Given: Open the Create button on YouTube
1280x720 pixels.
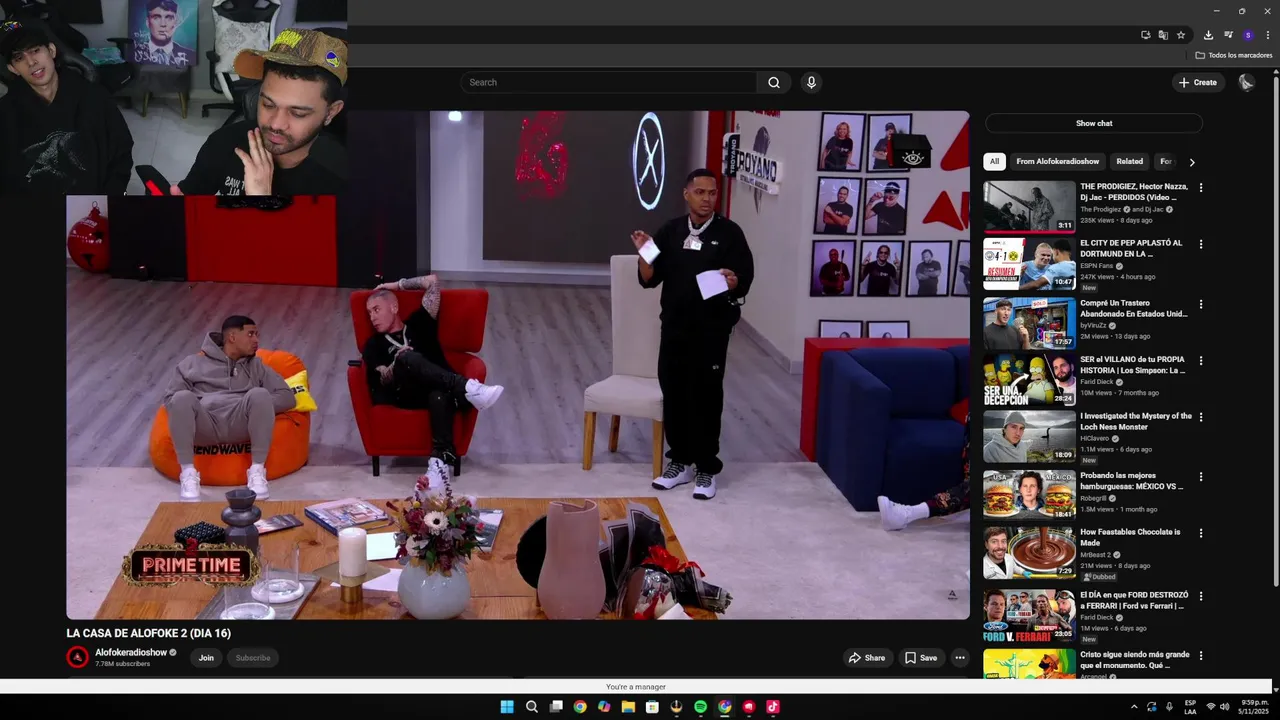Looking at the screenshot, I should coord(1198,82).
